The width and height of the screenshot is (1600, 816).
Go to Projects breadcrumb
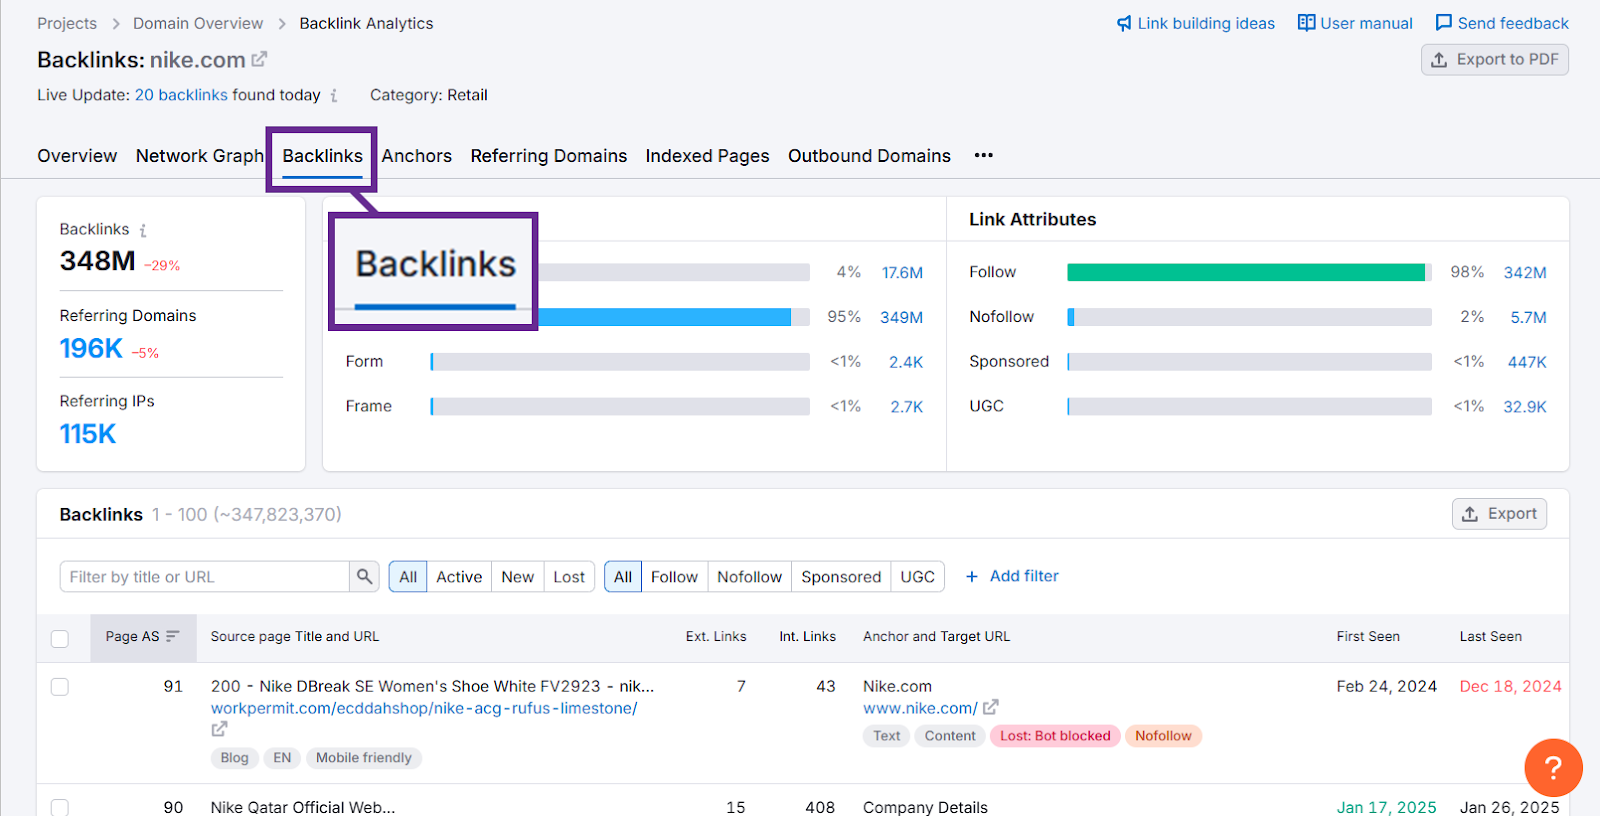pyautogui.click(x=67, y=23)
